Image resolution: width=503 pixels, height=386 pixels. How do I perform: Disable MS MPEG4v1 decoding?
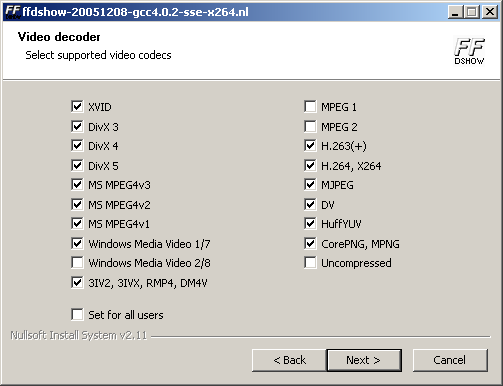click(x=77, y=224)
